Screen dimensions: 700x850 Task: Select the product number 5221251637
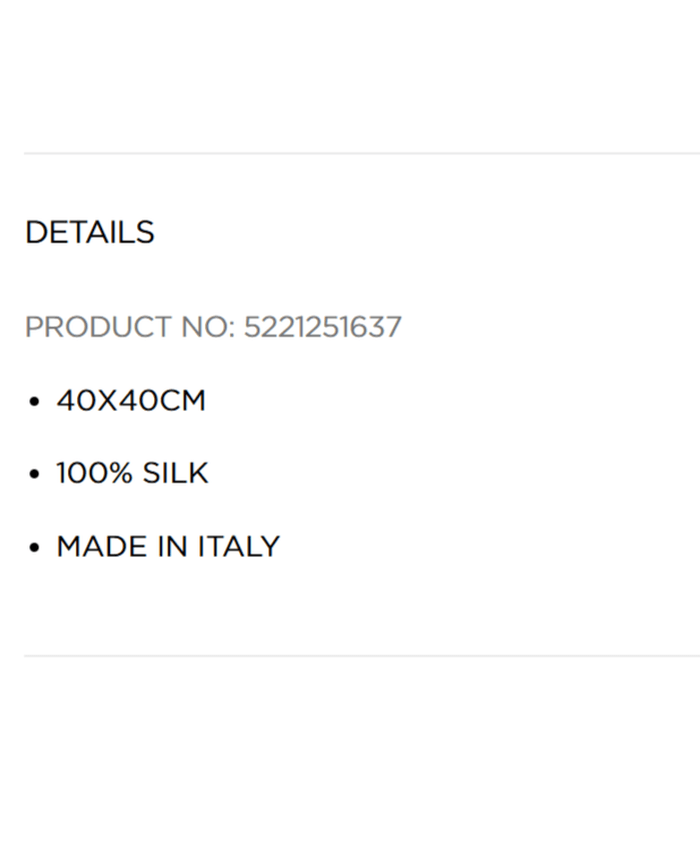[x=322, y=327]
